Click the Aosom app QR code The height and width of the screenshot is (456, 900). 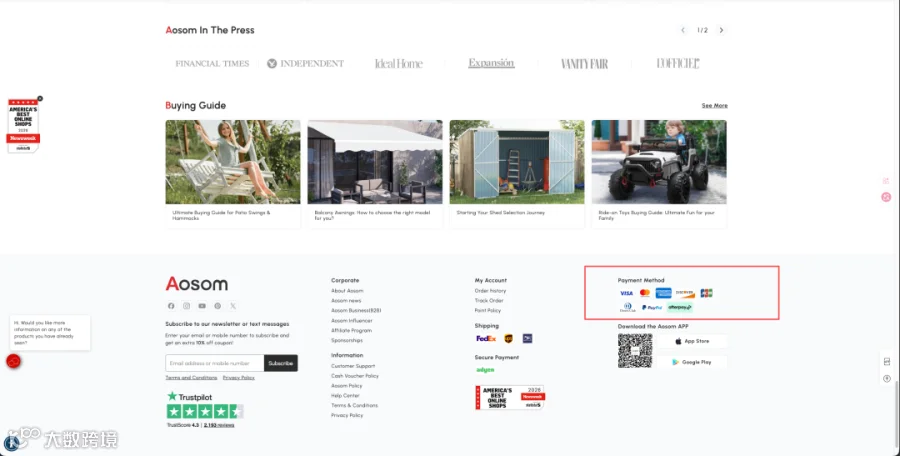[635, 351]
